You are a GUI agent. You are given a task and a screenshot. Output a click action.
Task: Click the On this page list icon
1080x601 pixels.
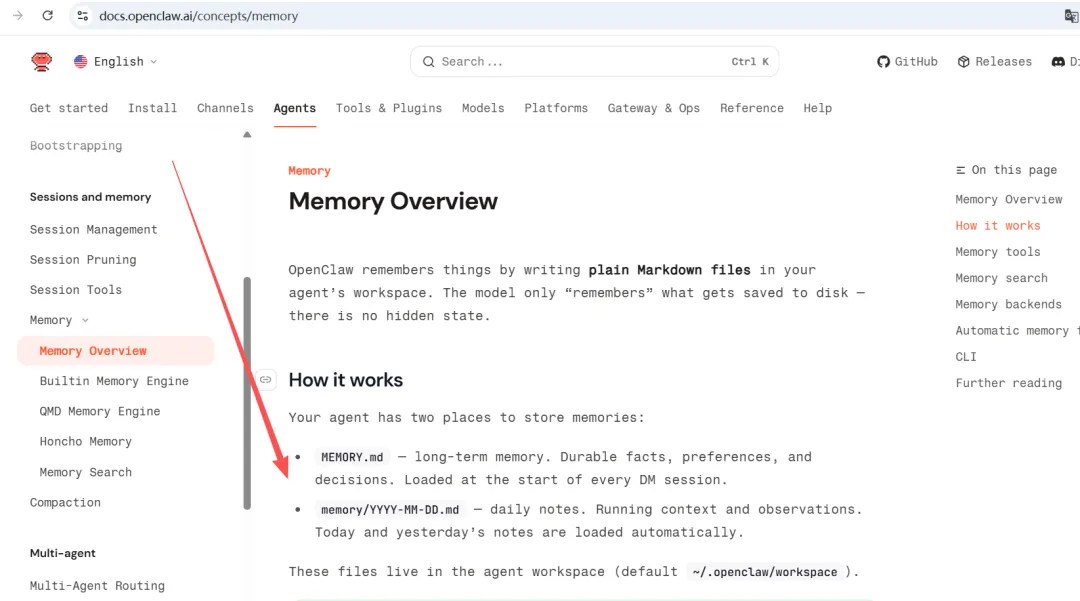click(x=960, y=170)
